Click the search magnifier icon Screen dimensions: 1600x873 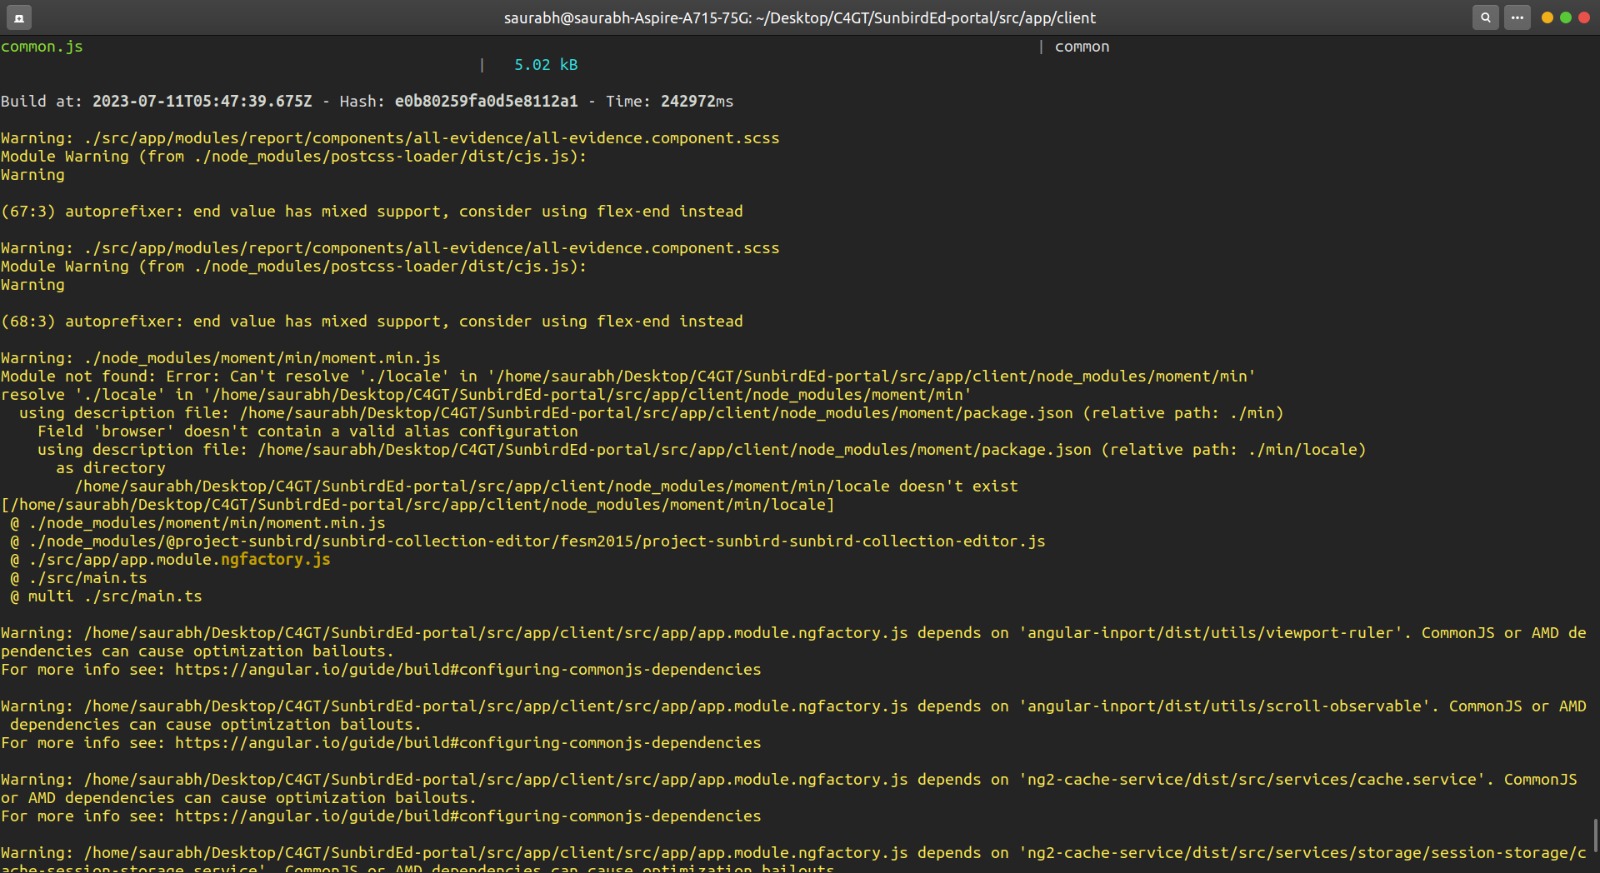(1485, 17)
